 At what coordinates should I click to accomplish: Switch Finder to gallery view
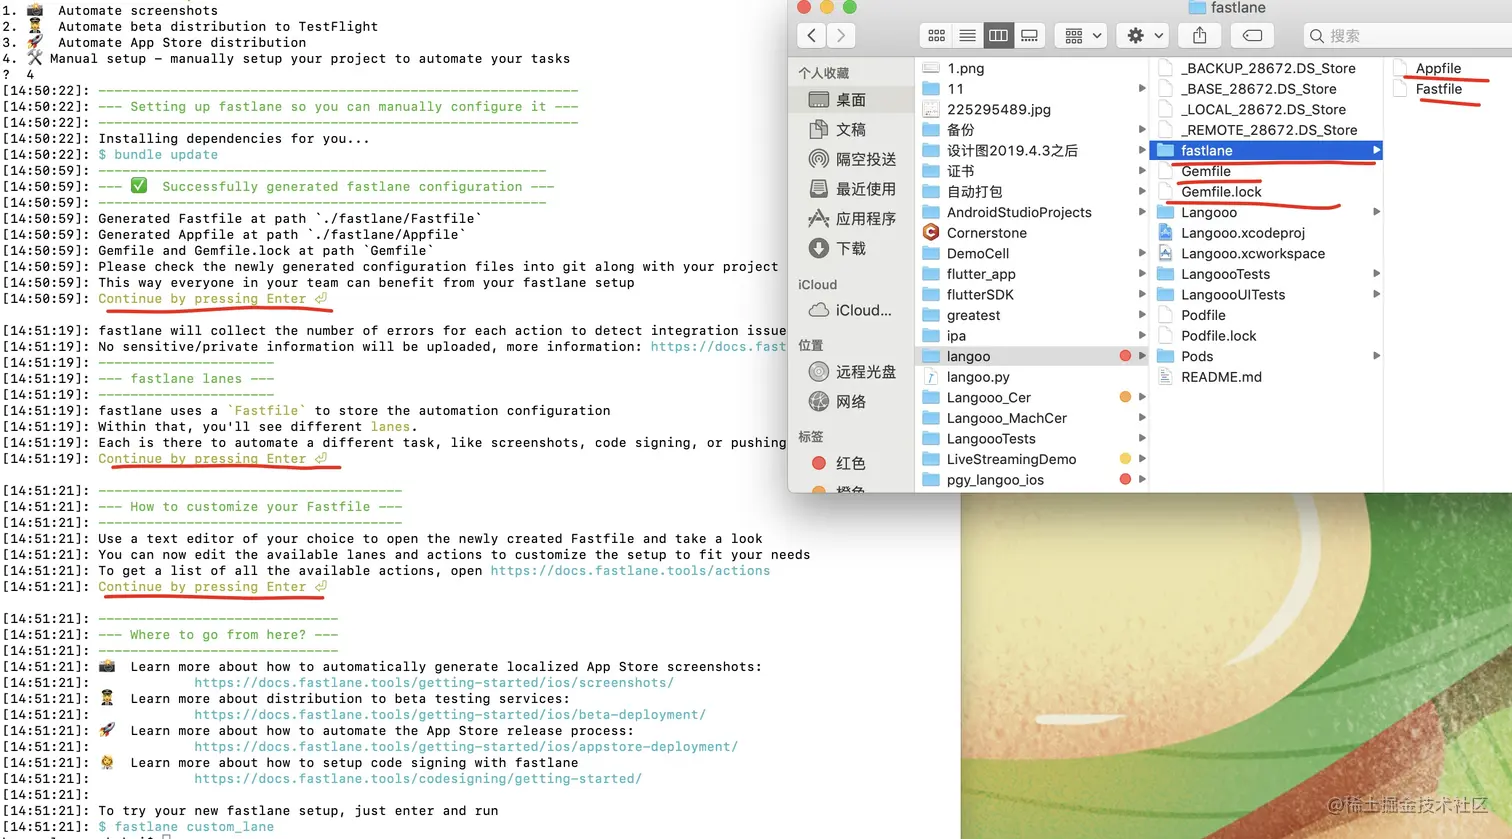coord(1029,36)
